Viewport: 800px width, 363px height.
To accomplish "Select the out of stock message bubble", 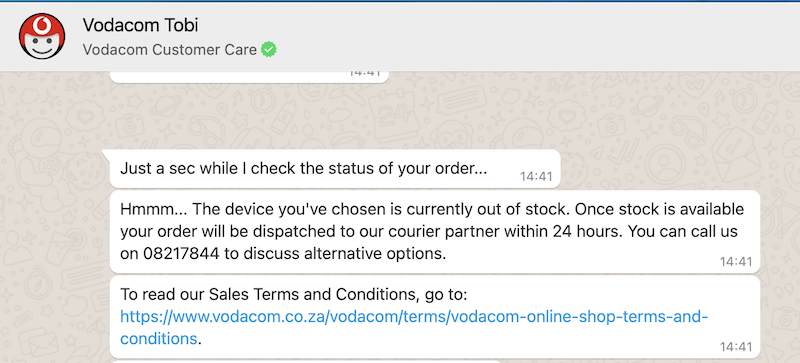I will pyautogui.click(x=435, y=232).
